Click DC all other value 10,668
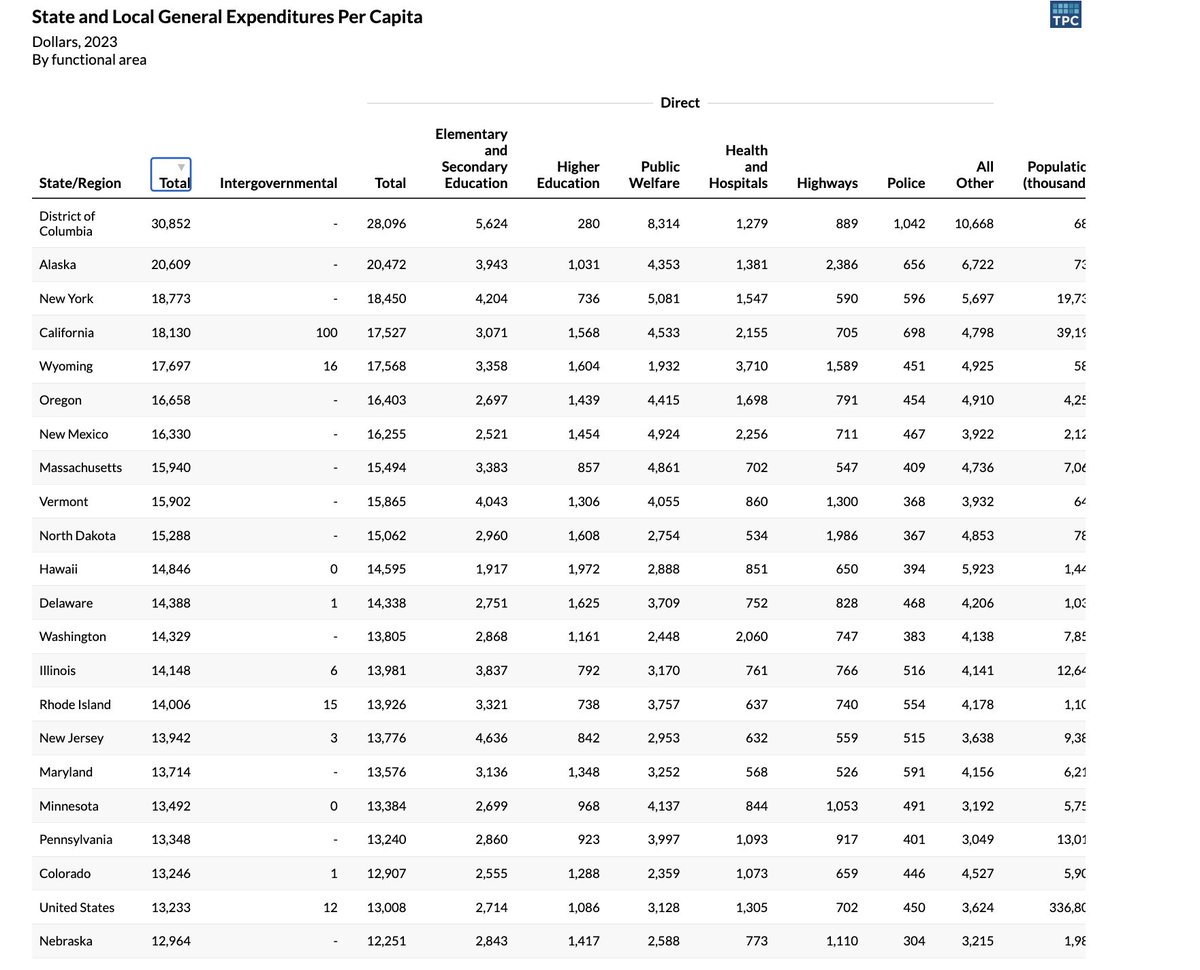1200x970 pixels. 974,224
